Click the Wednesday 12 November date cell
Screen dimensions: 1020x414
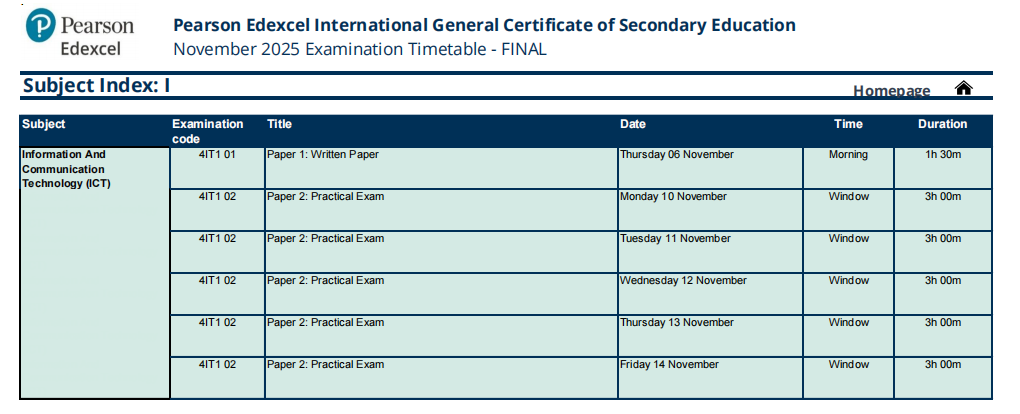[683, 281]
